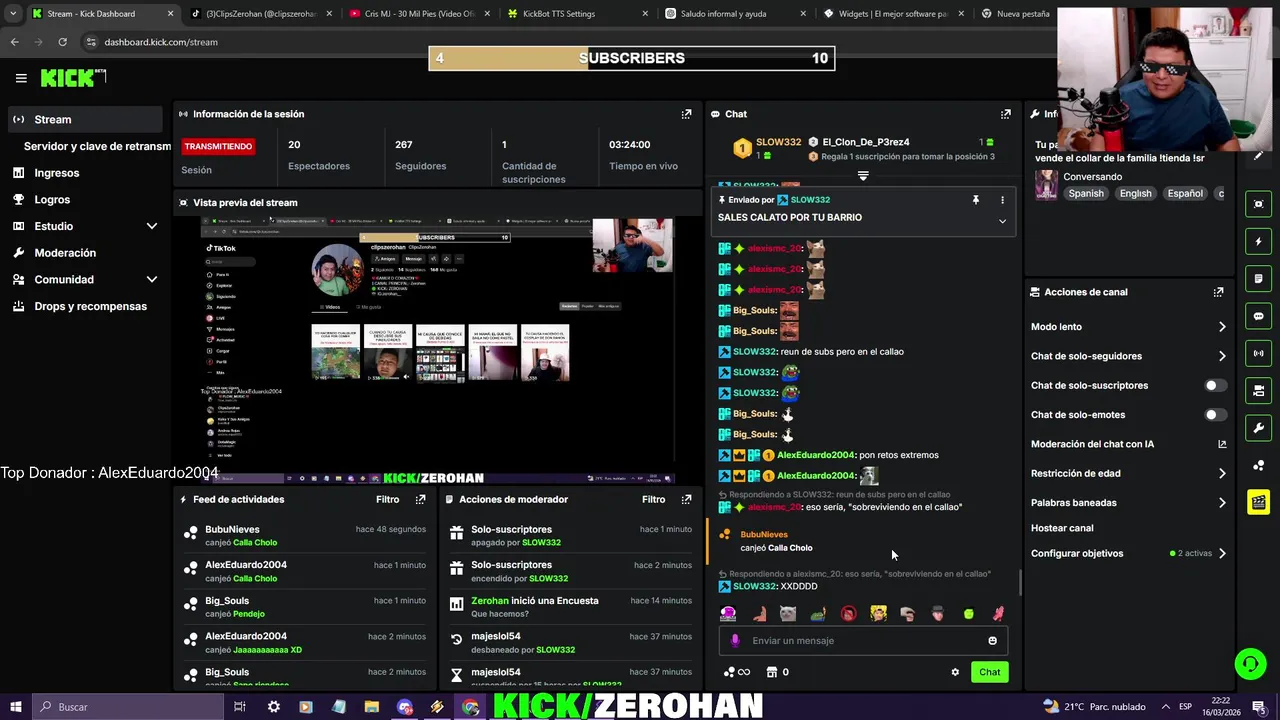Go to Logros in the sidebar
The width and height of the screenshot is (1280, 720).
(x=52, y=200)
